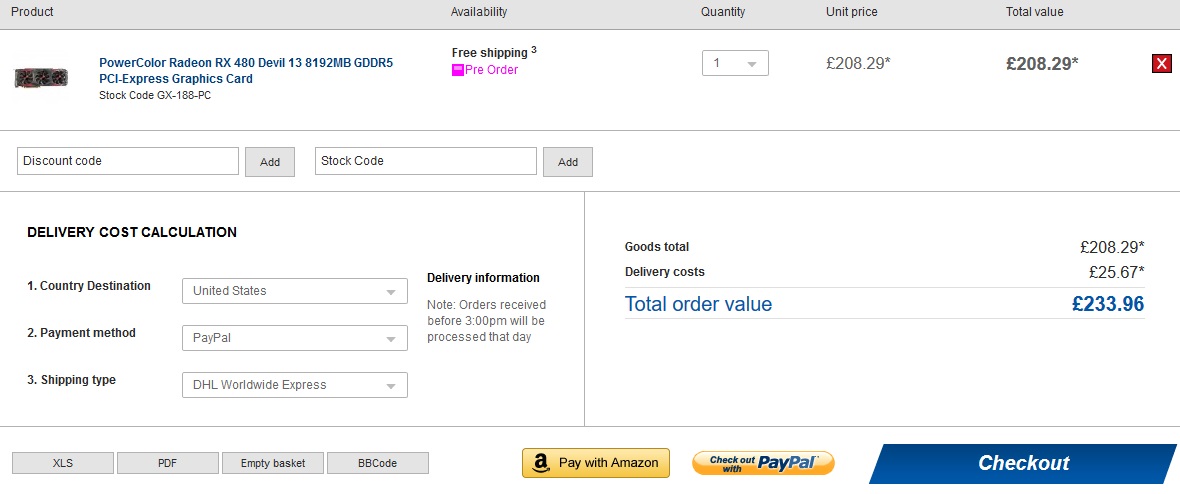Image resolution: width=1180 pixels, height=494 pixels.
Task: Click the pink Pre Order icon
Action: click(x=458, y=70)
